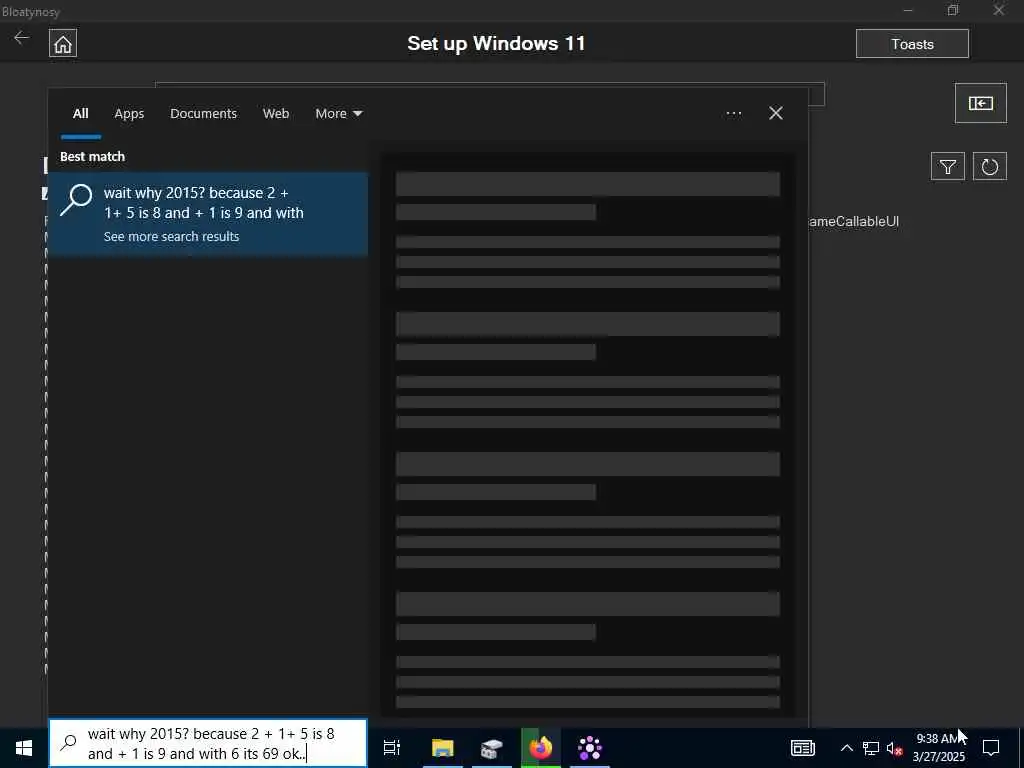Open the Windows Start menu
This screenshot has width=1024, height=768.
tap(24, 748)
